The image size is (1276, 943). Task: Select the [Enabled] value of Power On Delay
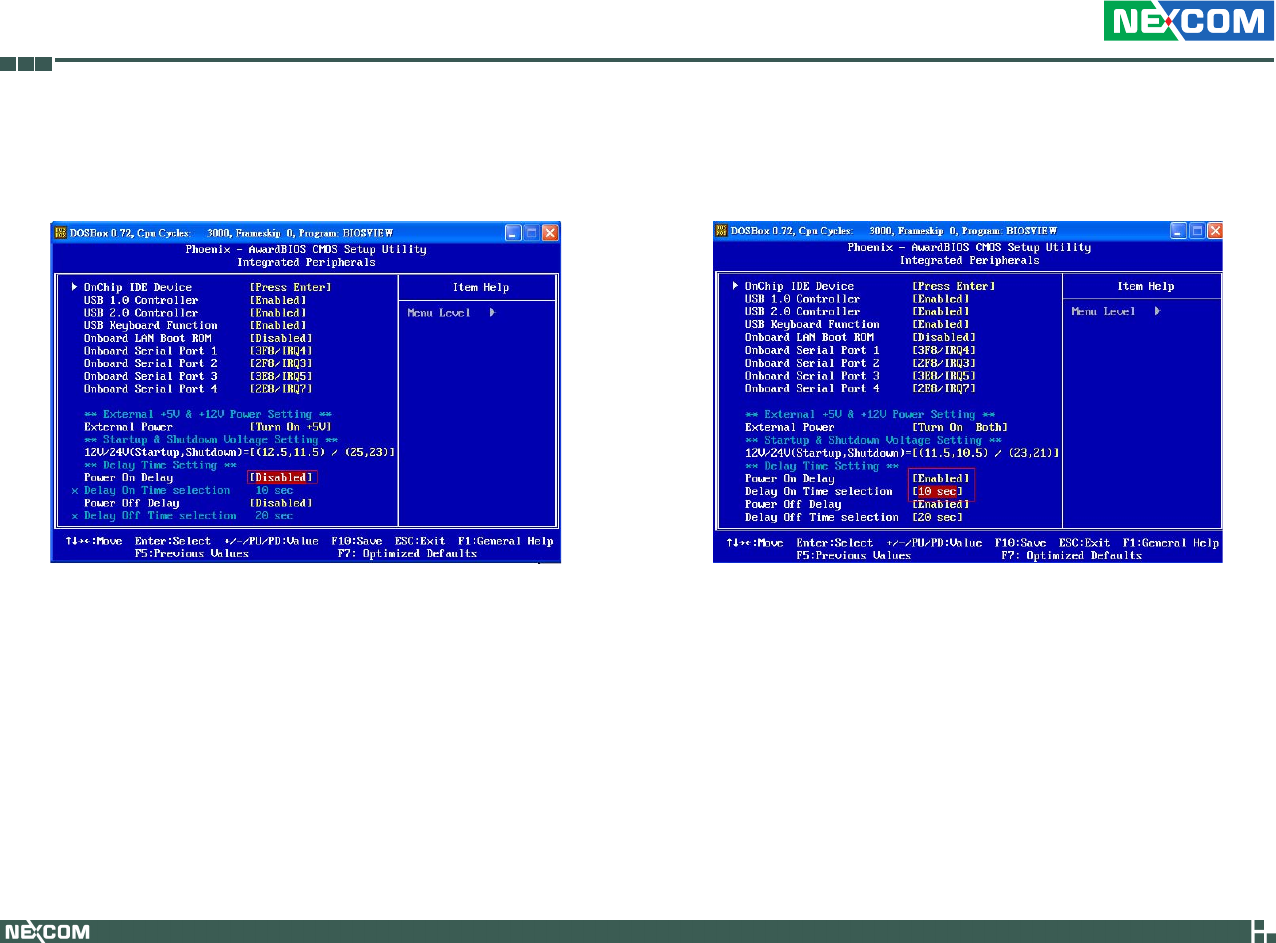point(941,478)
